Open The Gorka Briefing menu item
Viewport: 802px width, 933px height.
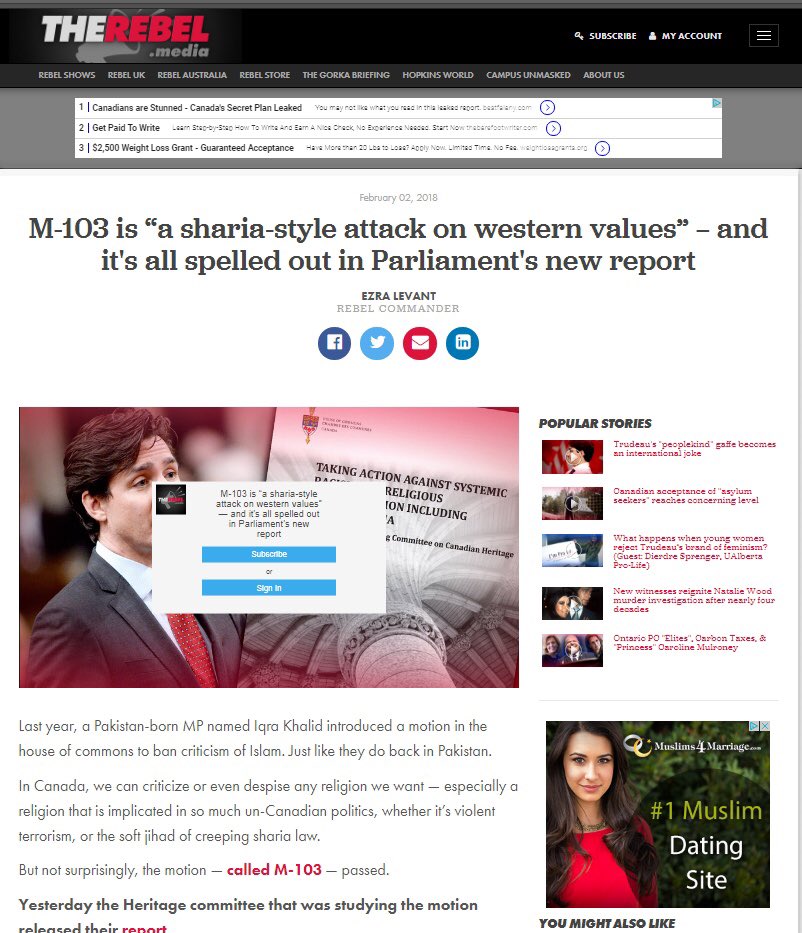click(x=346, y=75)
